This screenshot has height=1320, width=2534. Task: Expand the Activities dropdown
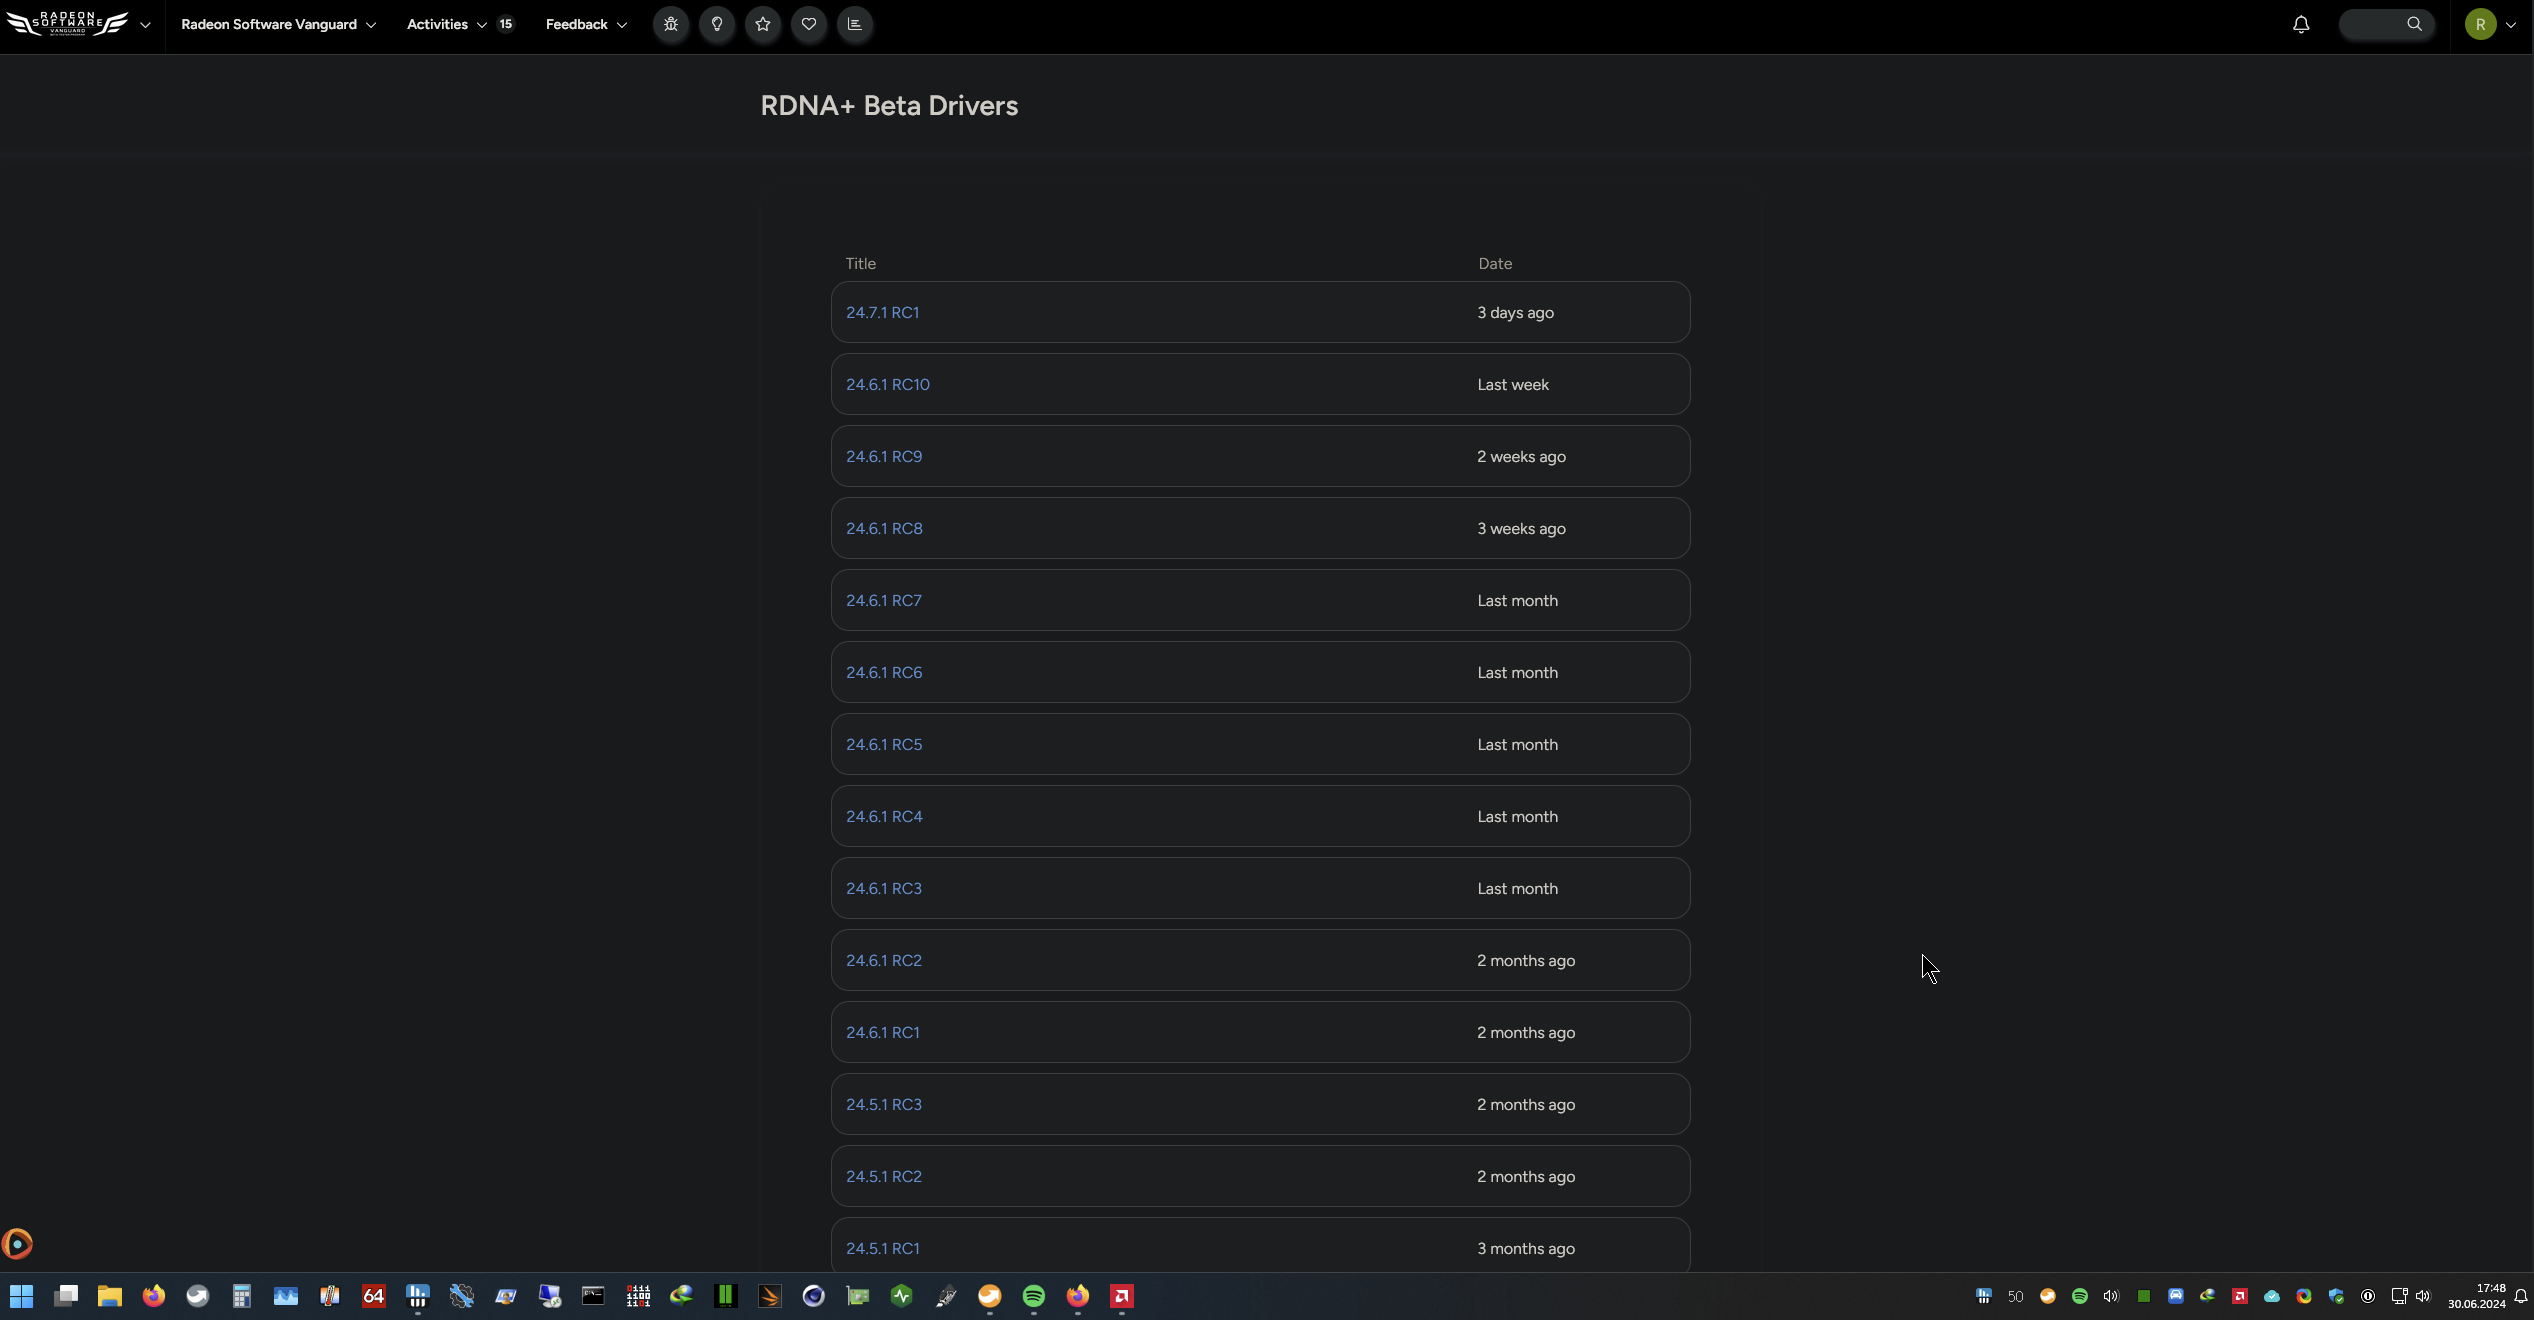coord(446,24)
